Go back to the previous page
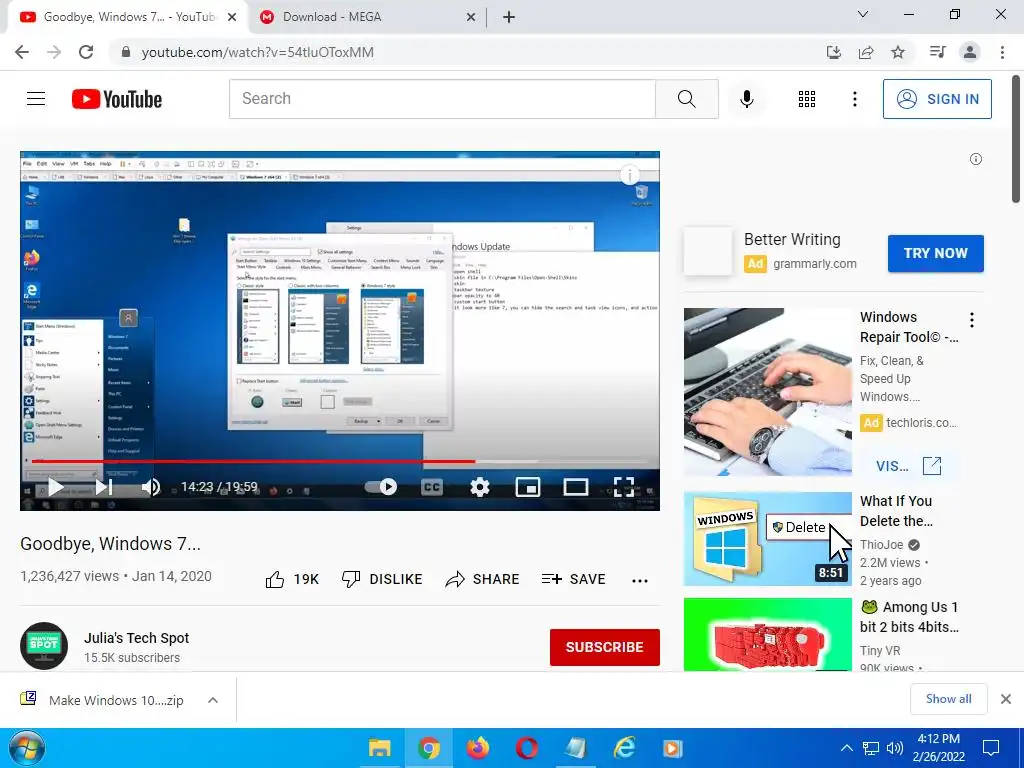The width and height of the screenshot is (1024, 768). click(x=22, y=52)
